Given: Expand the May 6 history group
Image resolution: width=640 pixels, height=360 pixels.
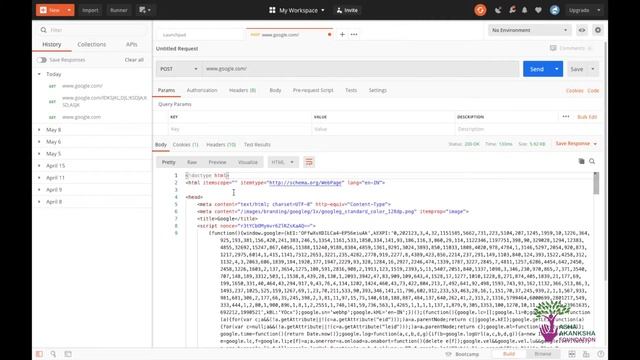Looking at the screenshot, I should tap(39, 142).
